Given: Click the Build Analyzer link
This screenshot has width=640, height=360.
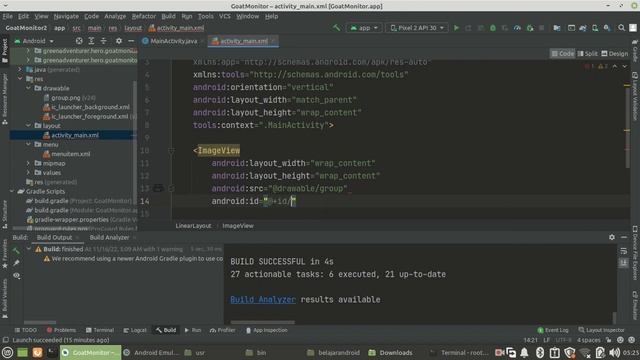Looking at the screenshot, I should pyautogui.click(x=263, y=299).
